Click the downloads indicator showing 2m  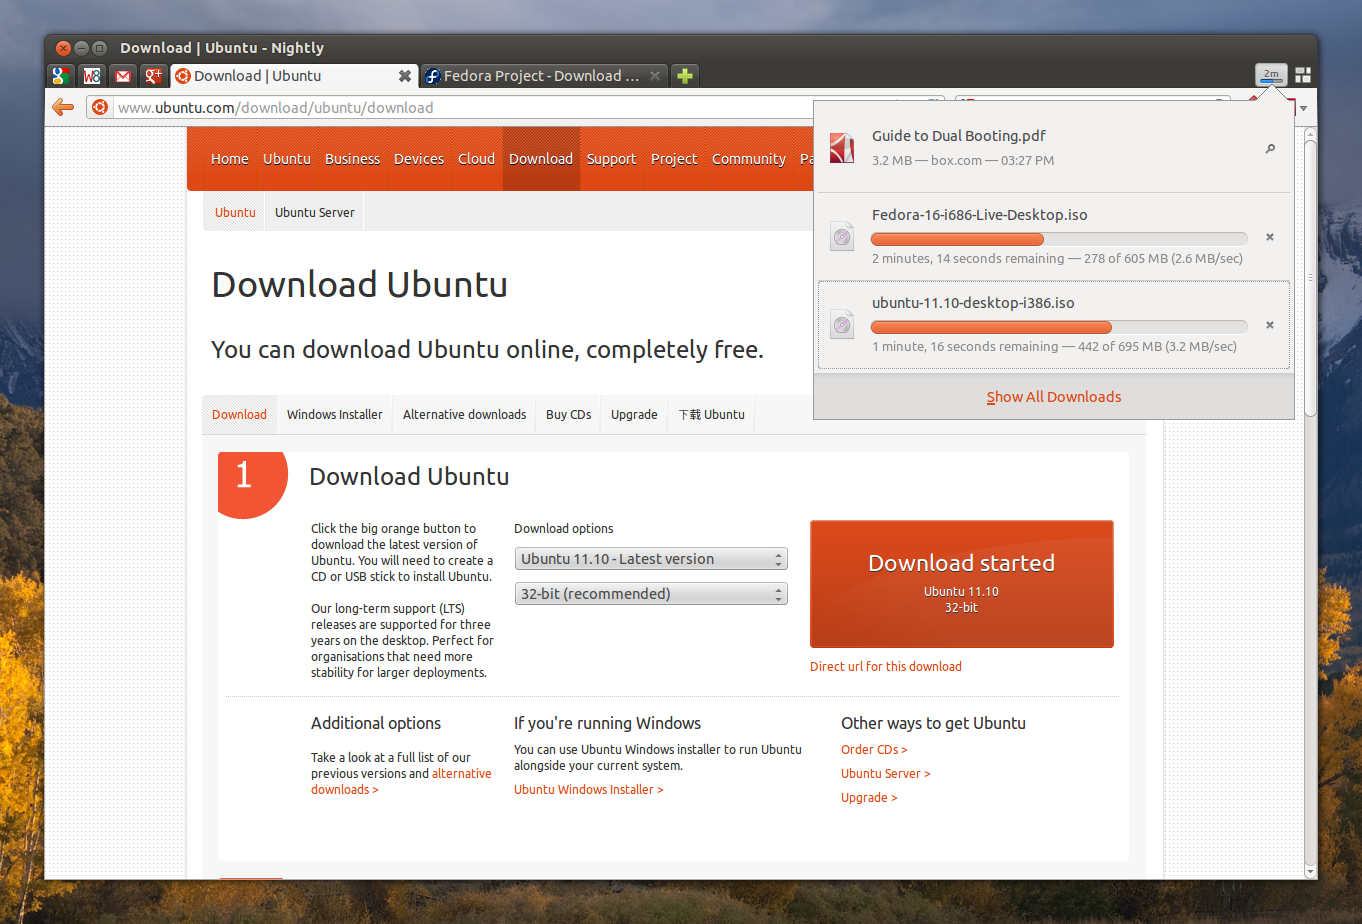pos(1271,75)
